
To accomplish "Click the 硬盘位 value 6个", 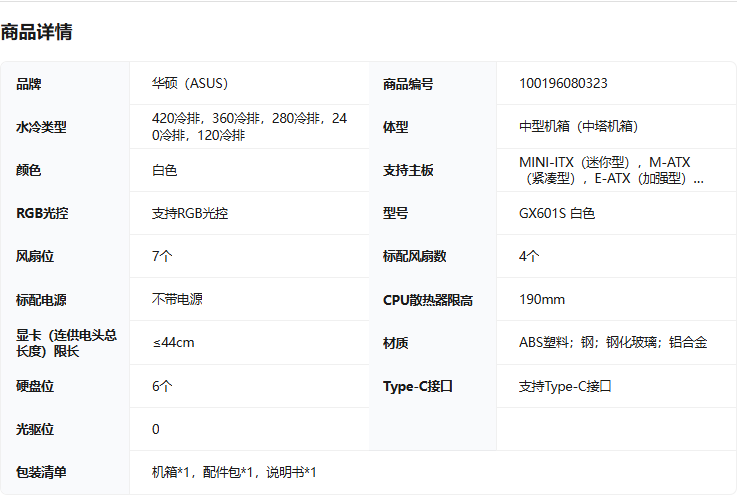I will [x=162, y=386].
